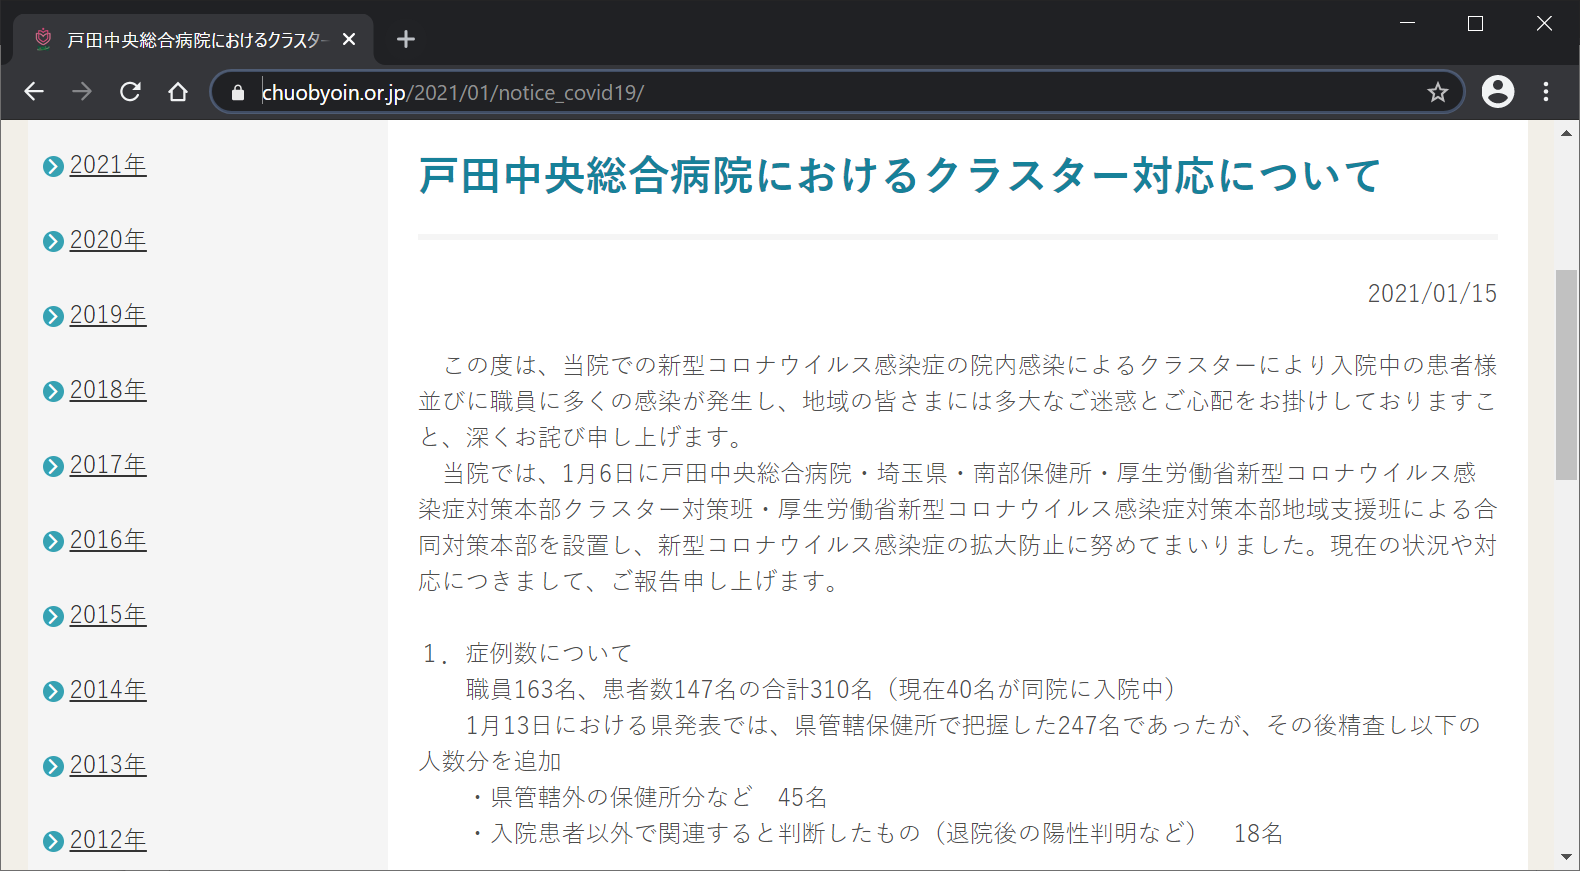Click the address bar URL field
The image size is (1580, 871).
pyautogui.click(x=838, y=93)
